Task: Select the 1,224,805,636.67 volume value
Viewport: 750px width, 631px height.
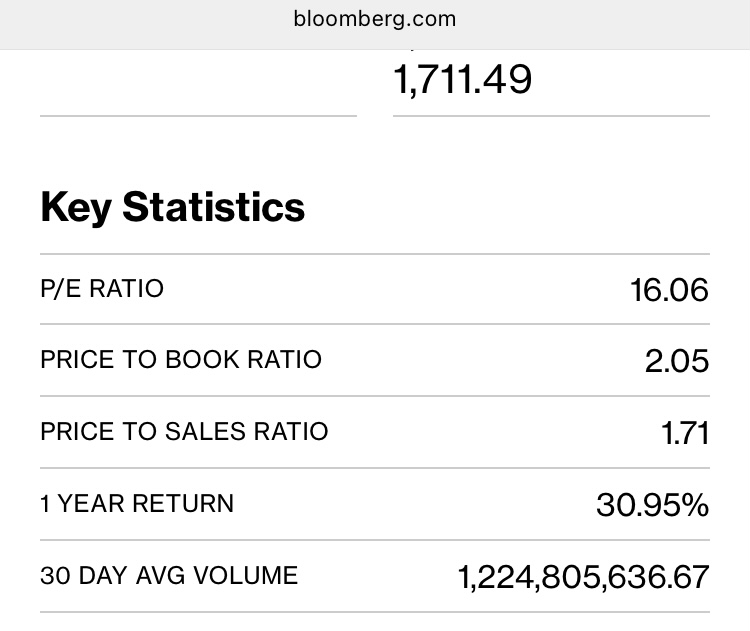Action: [x=584, y=577]
